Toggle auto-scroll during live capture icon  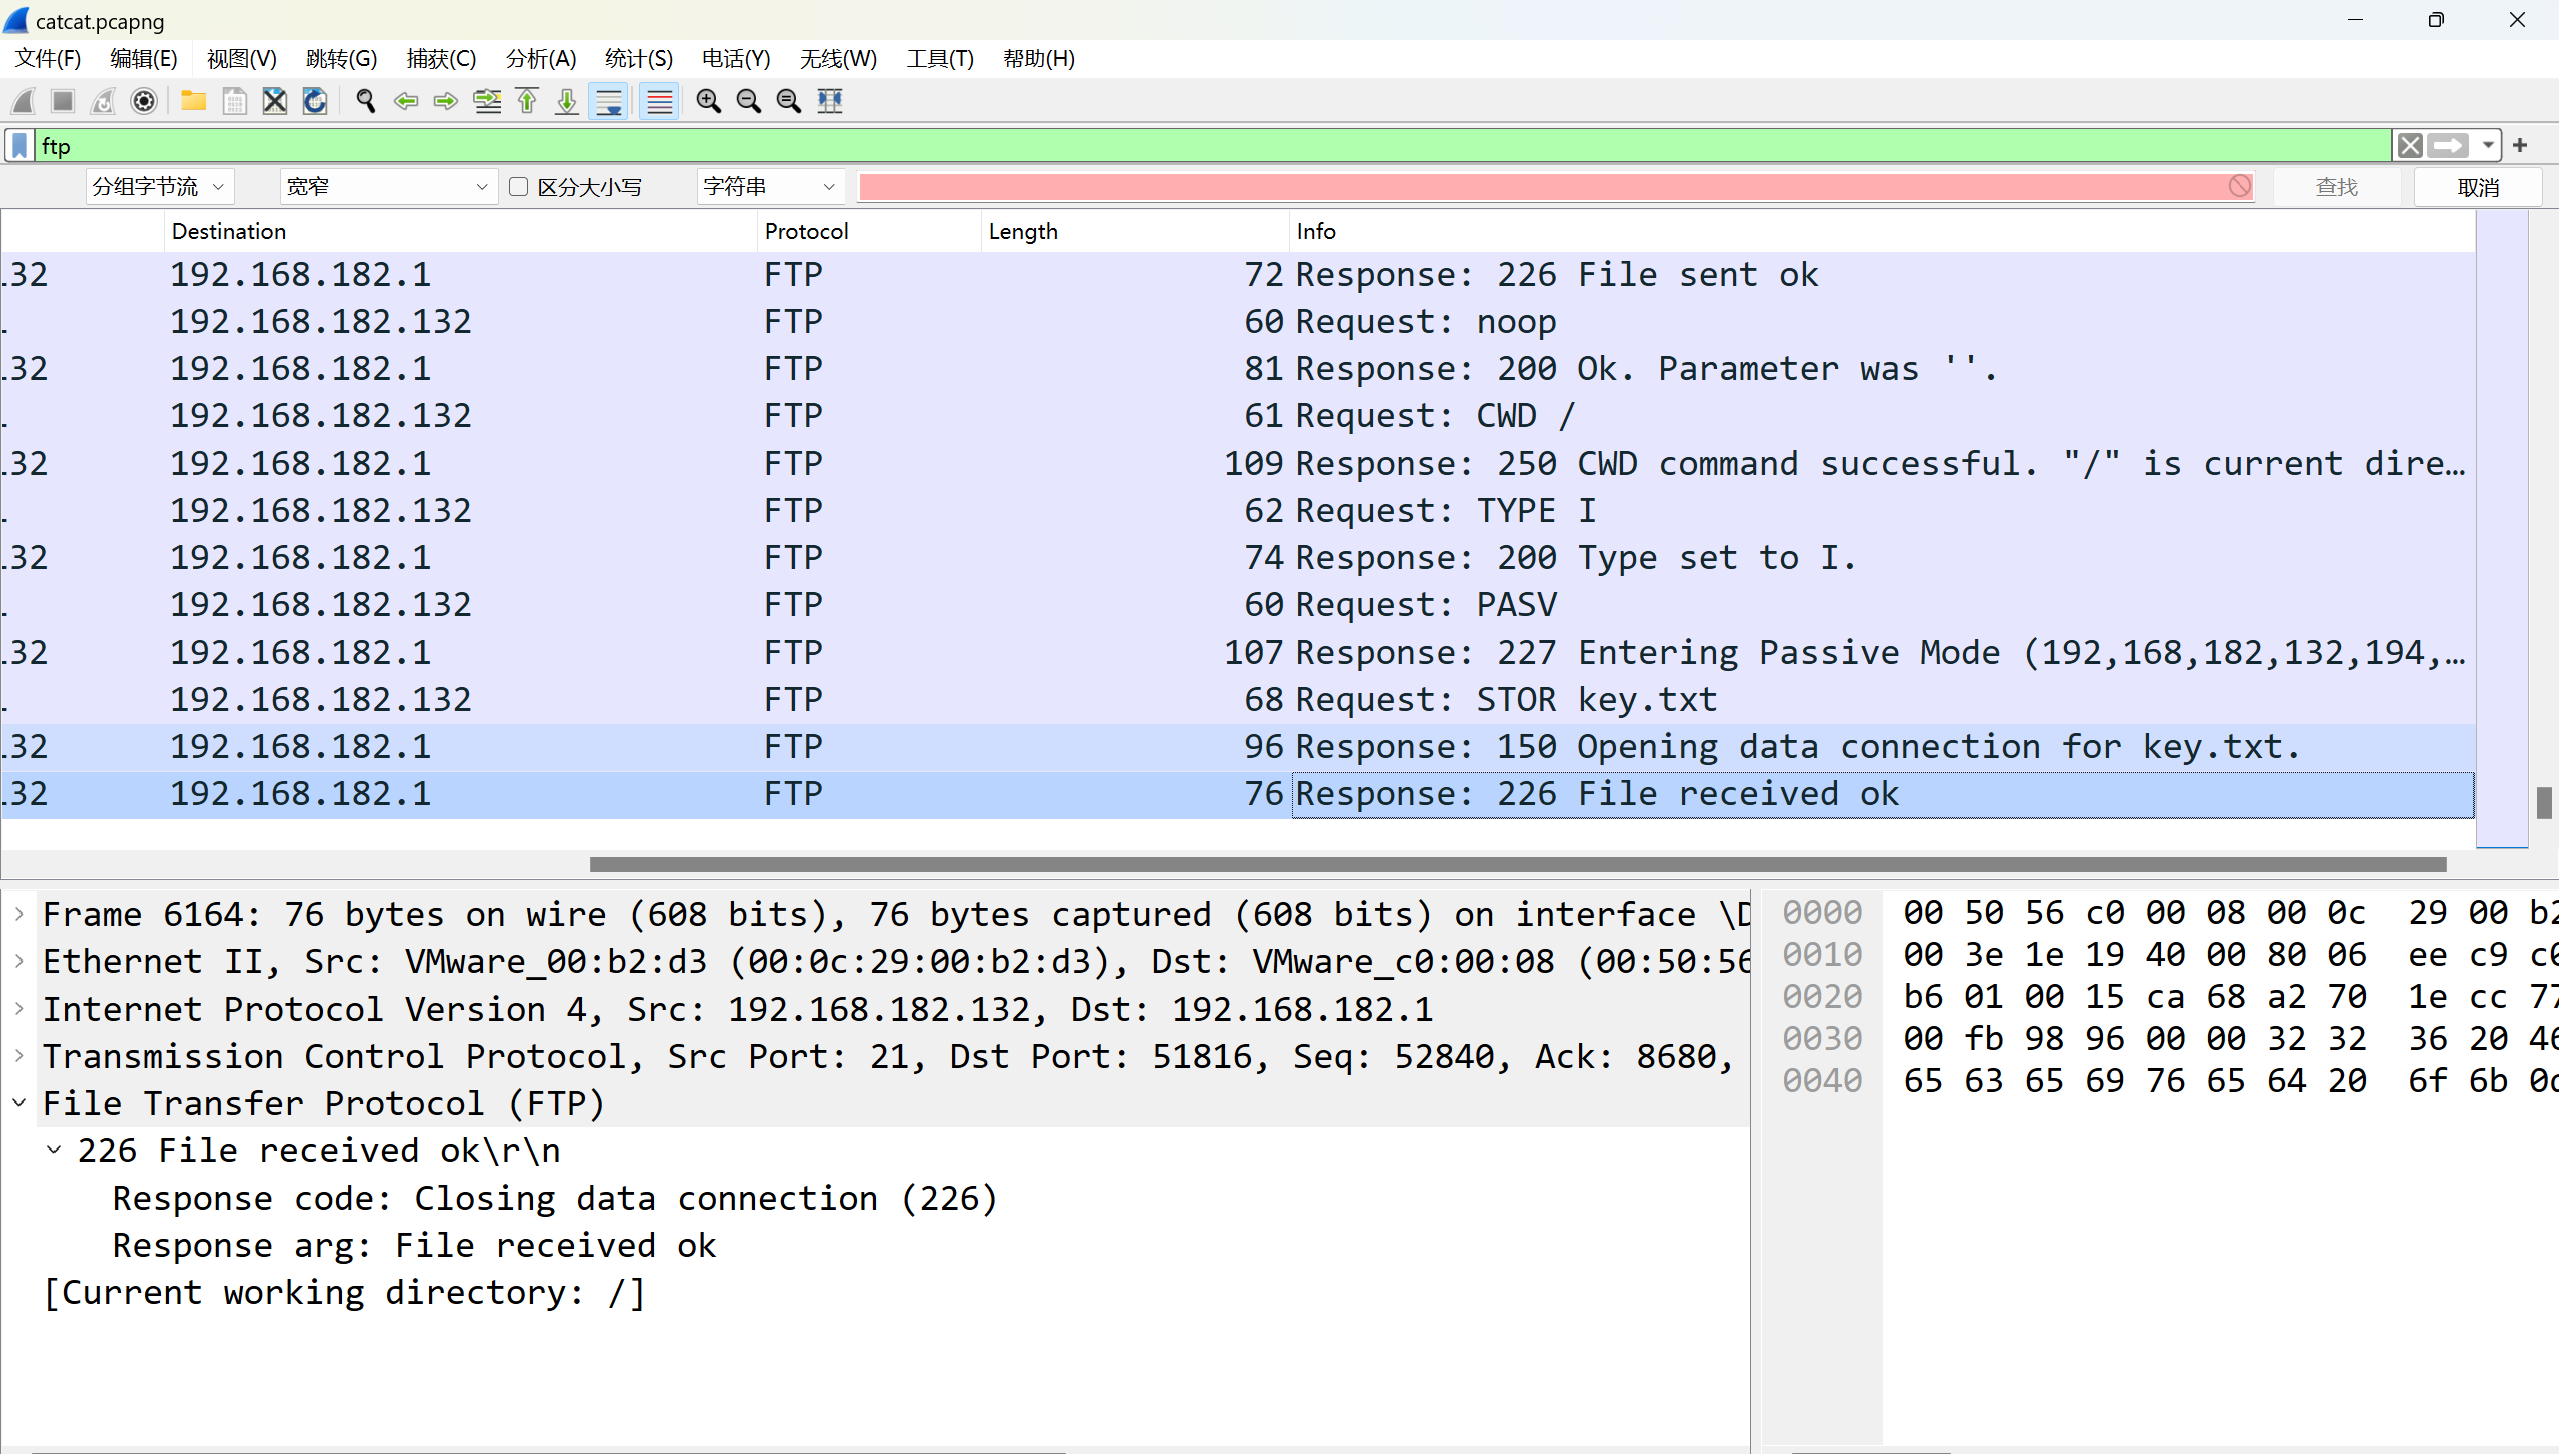pyautogui.click(x=608, y=101)
